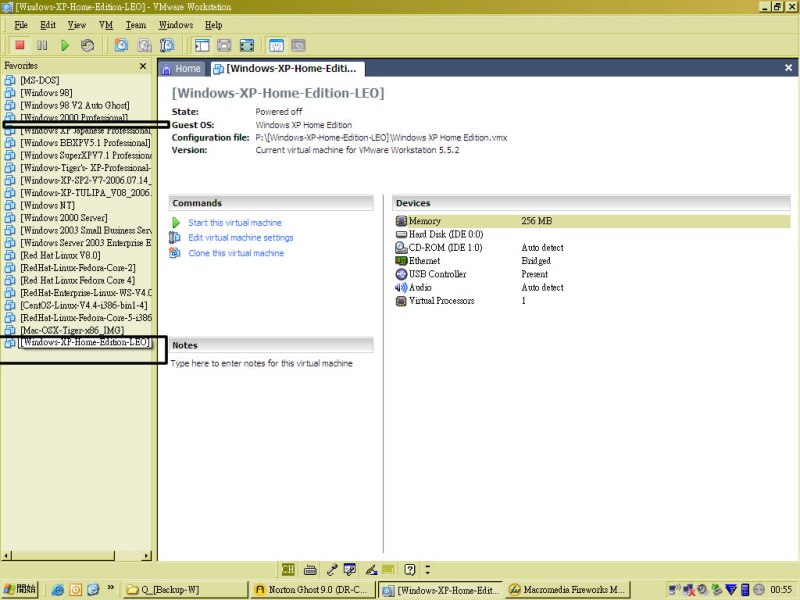
Task: Select [Windows 98 V2 Auto Ghost] favorite
Action: point(74,105)
